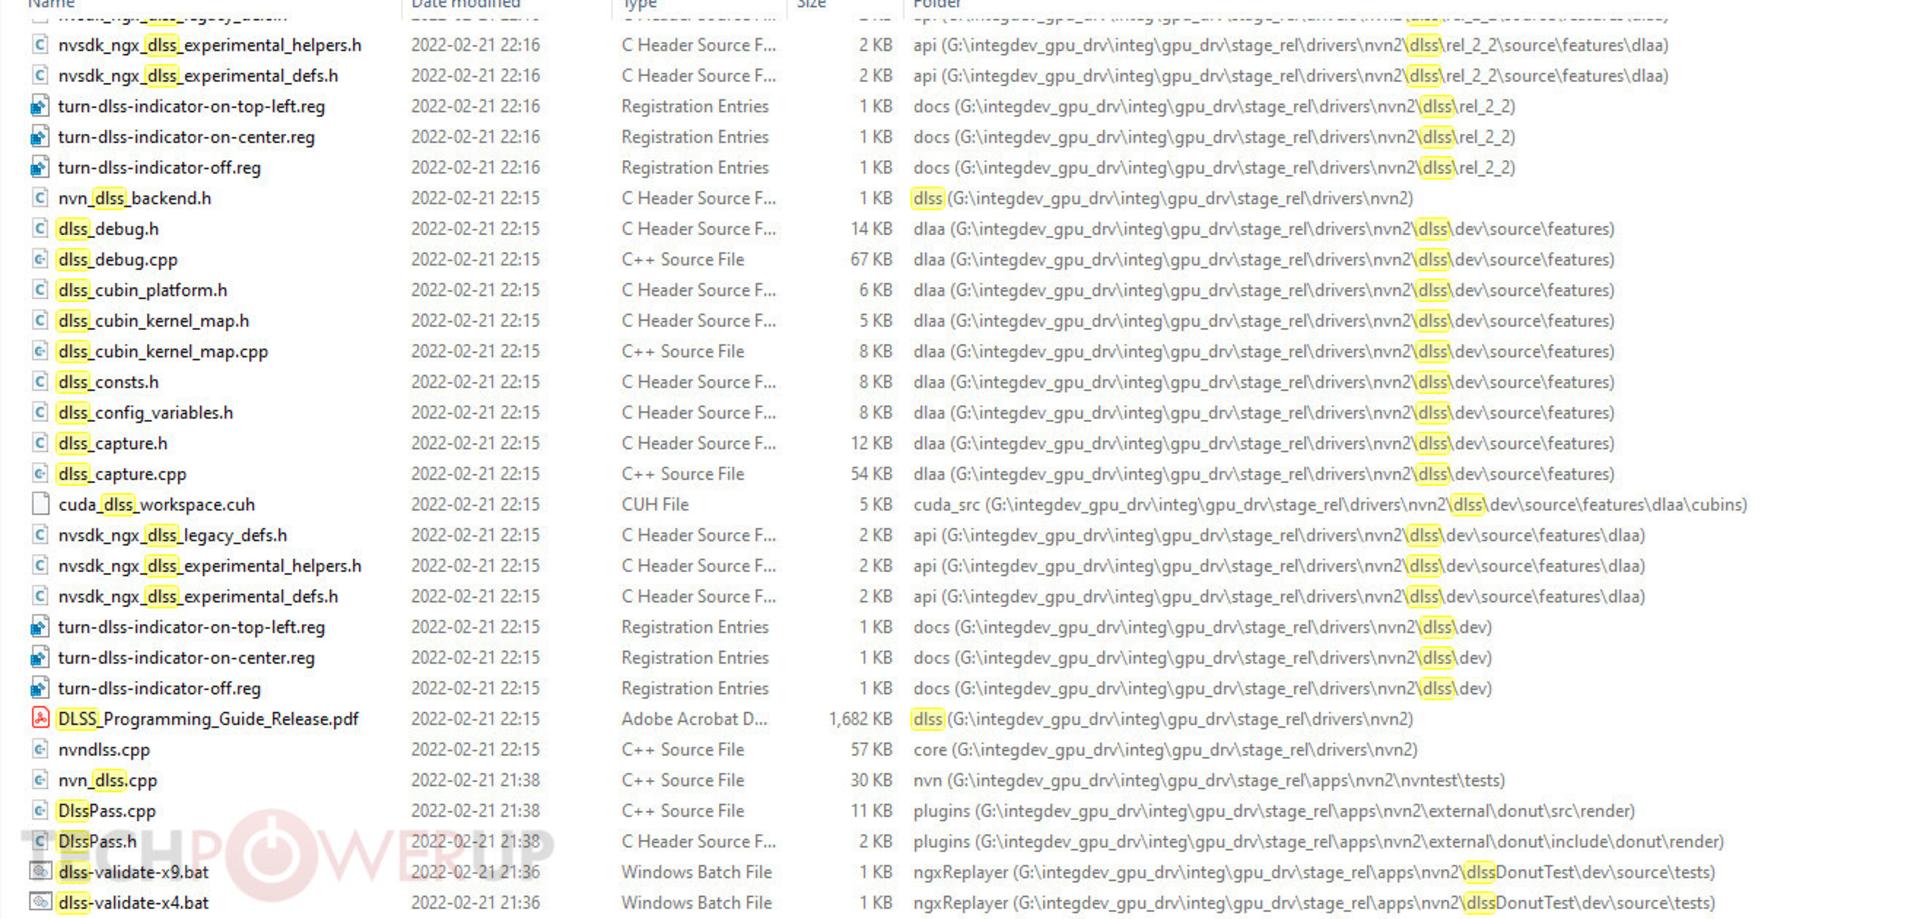Click the C++ icon of dlss_capture.cpp

(x=40, y=473)
